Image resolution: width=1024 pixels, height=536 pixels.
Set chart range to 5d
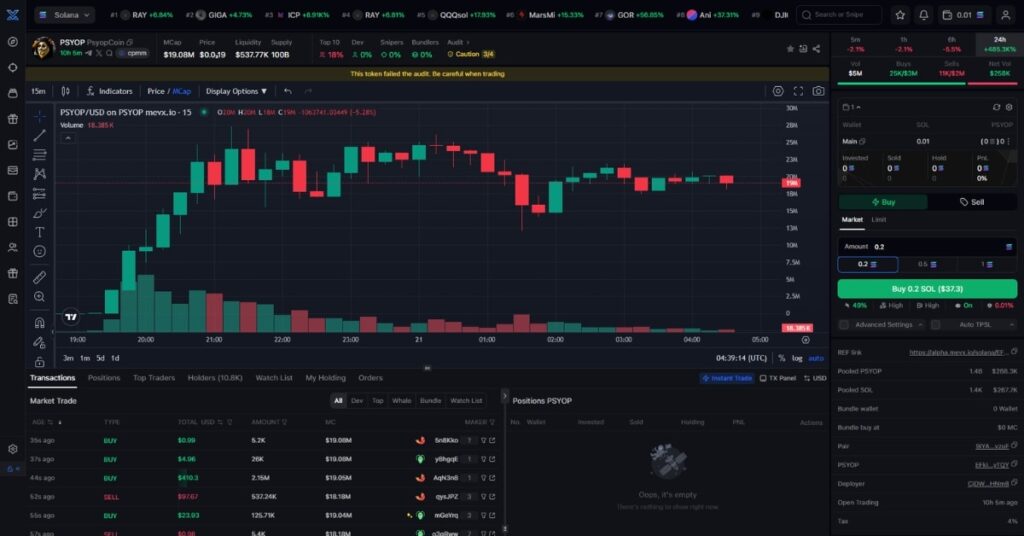100,358
